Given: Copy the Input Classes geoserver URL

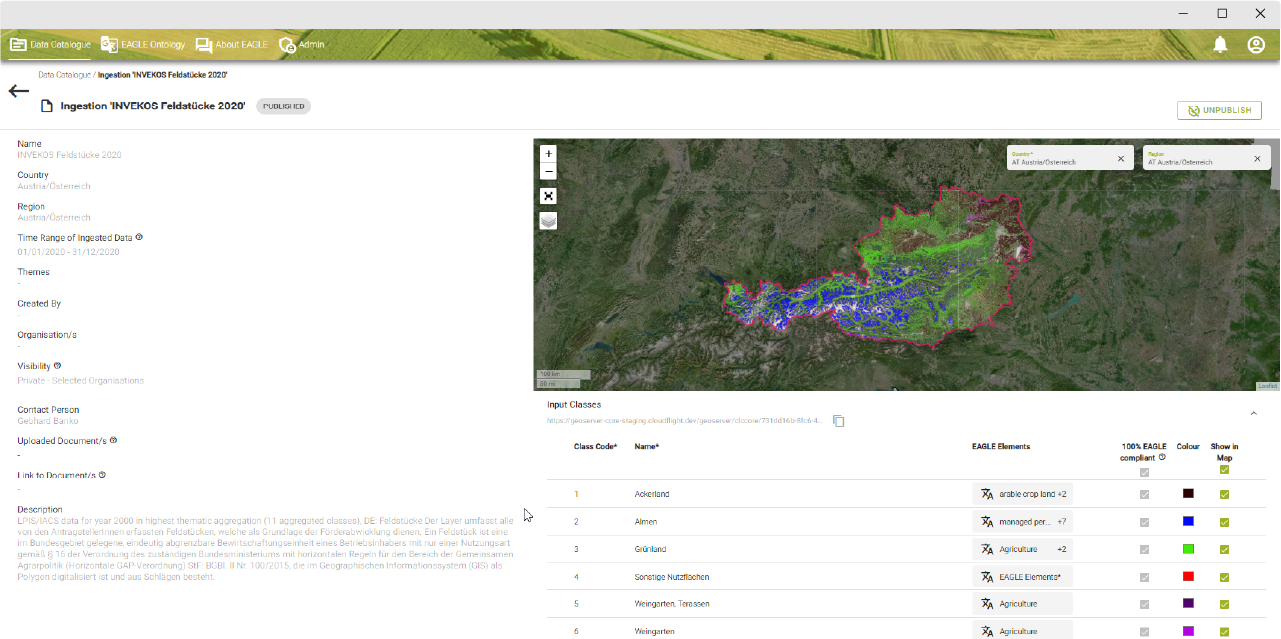Looking at the screenshot, I should 839,421.
